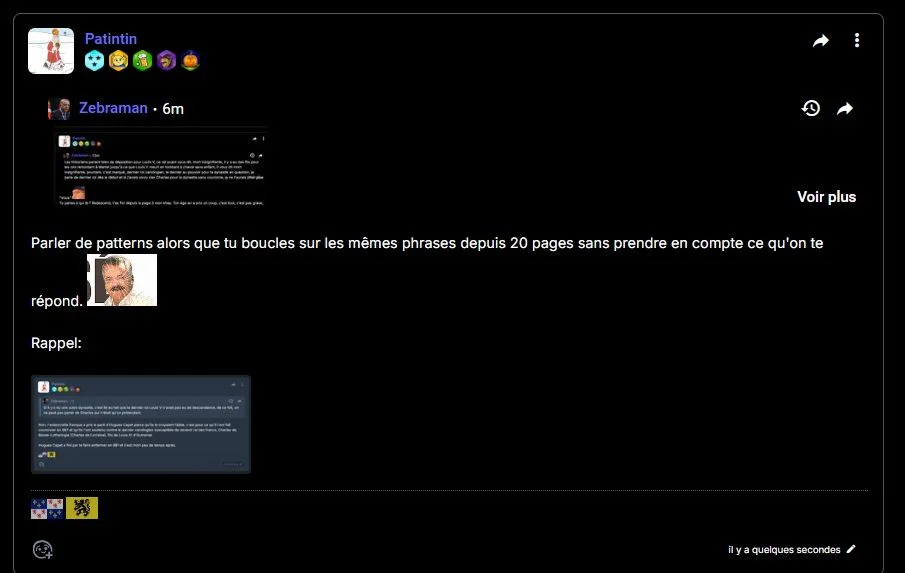The image size is (905, 573).
Task: Click the purple hexagon badge
Action: click(x=166, y=61)
